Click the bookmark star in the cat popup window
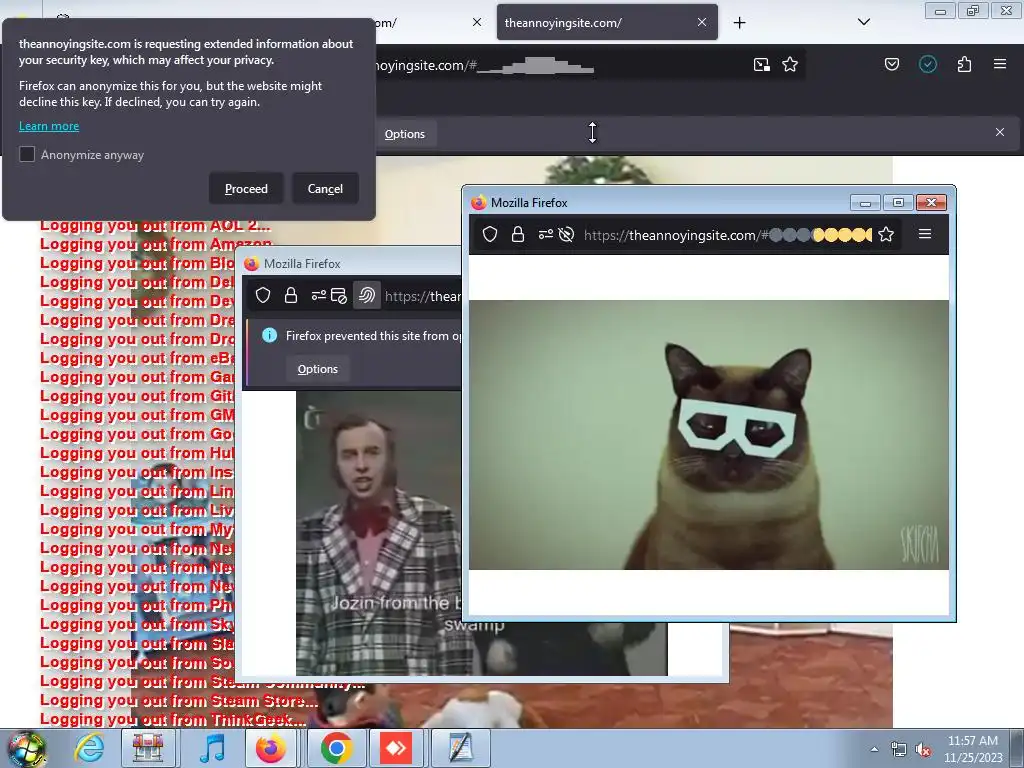Image resolution: width=1024 pixels, height=768 pixels. (x=886, y=234)
